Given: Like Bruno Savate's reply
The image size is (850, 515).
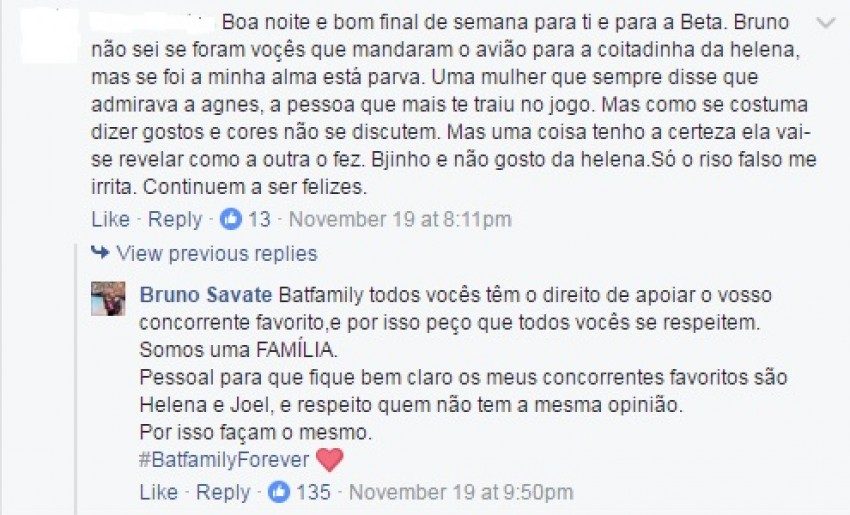Looking at the screenshot, I should [x=159, y=492].
